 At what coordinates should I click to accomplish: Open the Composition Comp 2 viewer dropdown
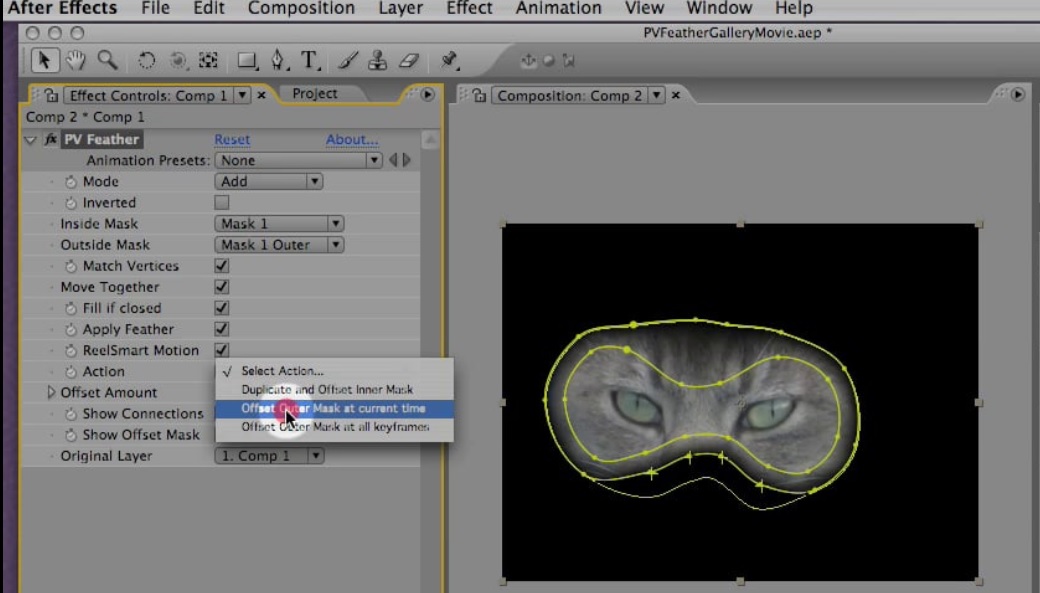point(656,95)
